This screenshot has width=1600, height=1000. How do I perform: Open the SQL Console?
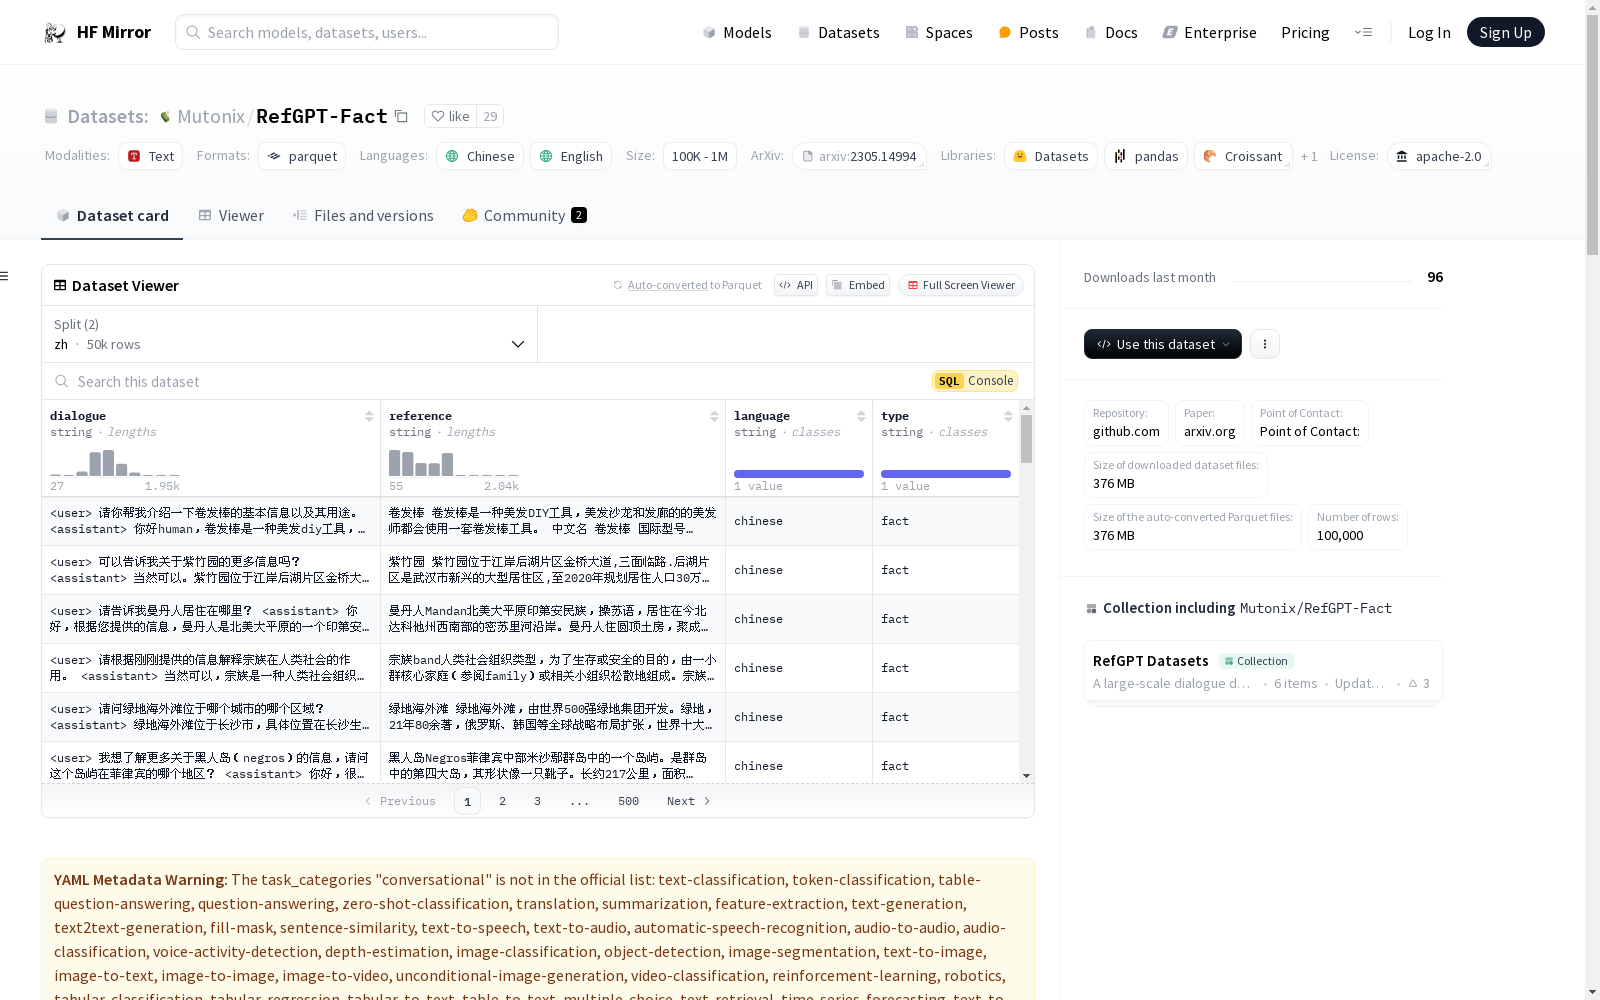pos(975,381)
